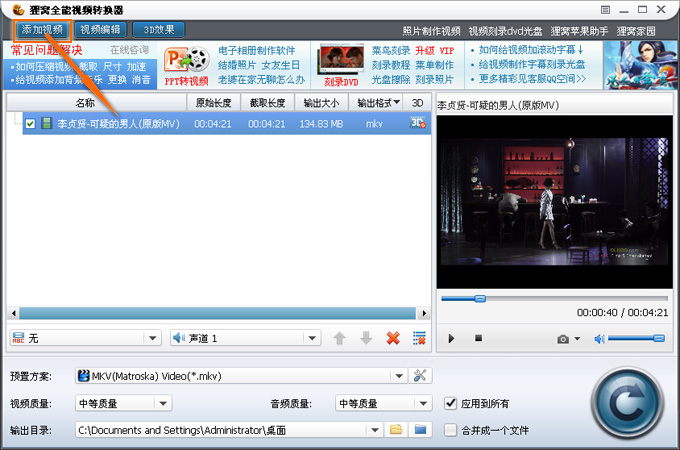Image resolution: width=680 pixels, height=450 pixels.
Task: Click the large round convert start button
Action: (628, 403)
